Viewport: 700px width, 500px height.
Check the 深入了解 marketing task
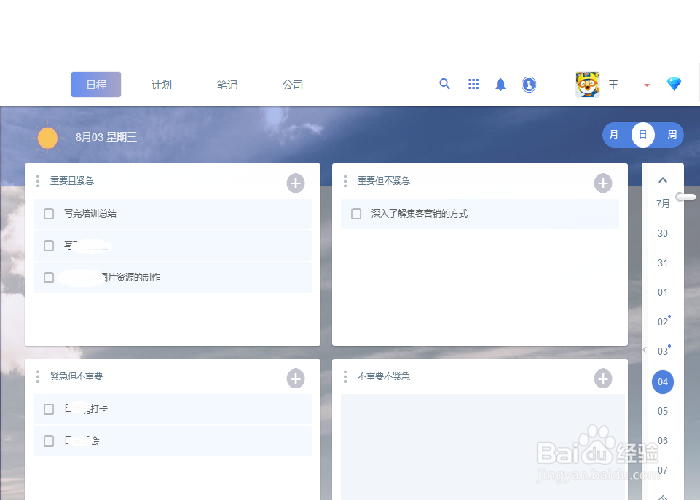(x=356, y=213)
